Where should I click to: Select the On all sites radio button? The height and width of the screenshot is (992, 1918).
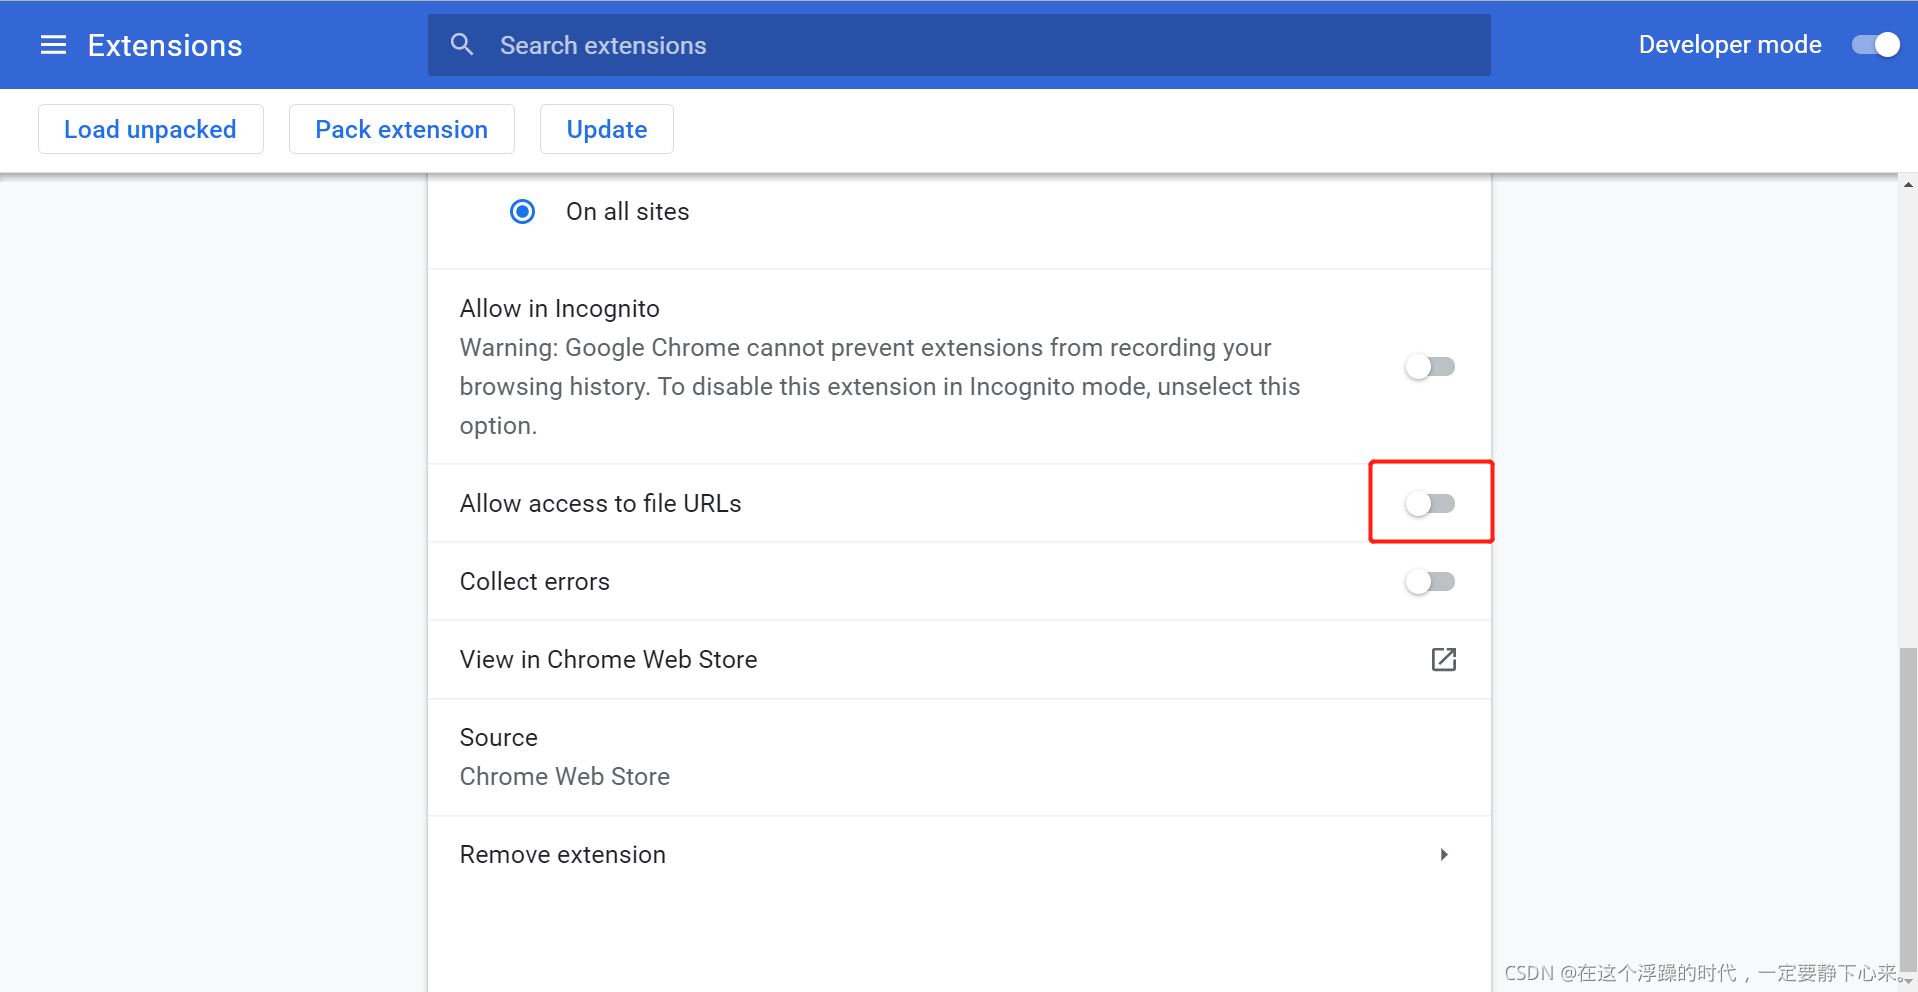point(522,212)
